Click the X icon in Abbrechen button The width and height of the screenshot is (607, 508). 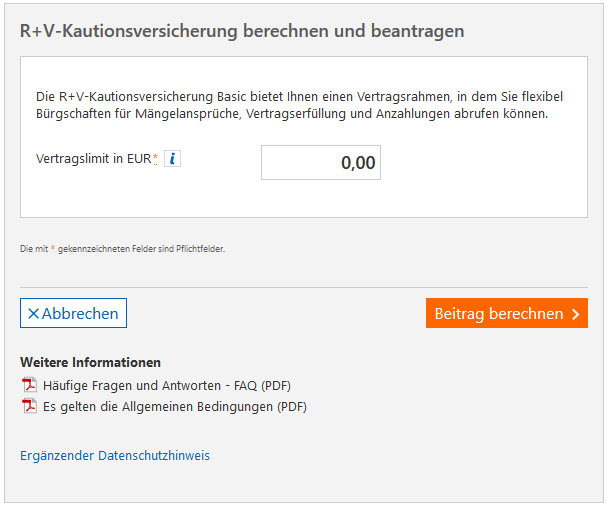33,314
